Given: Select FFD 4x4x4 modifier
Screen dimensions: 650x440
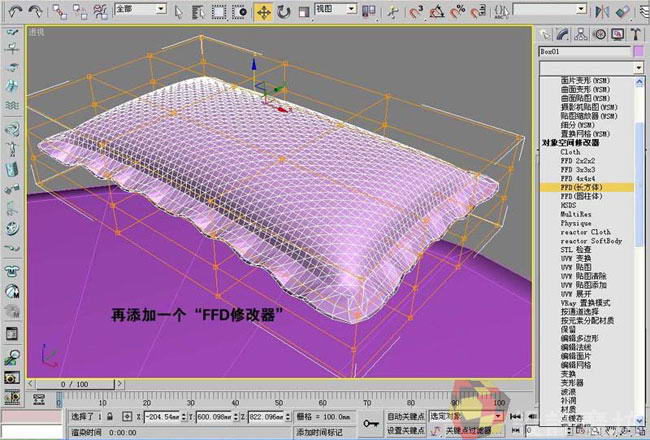Looking at the screenshot, I should 577,179.
